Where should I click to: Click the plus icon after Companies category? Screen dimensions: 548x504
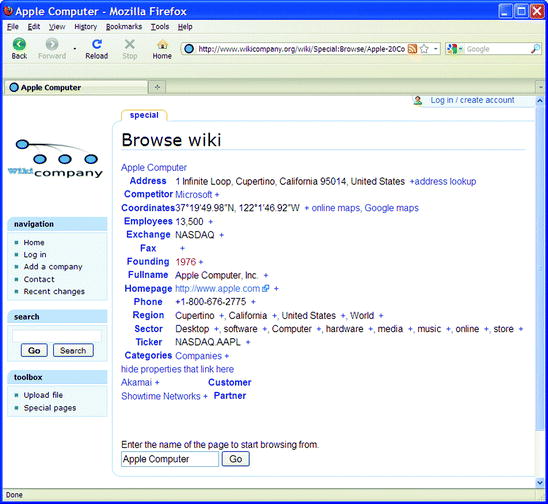[x=227, y=356]
